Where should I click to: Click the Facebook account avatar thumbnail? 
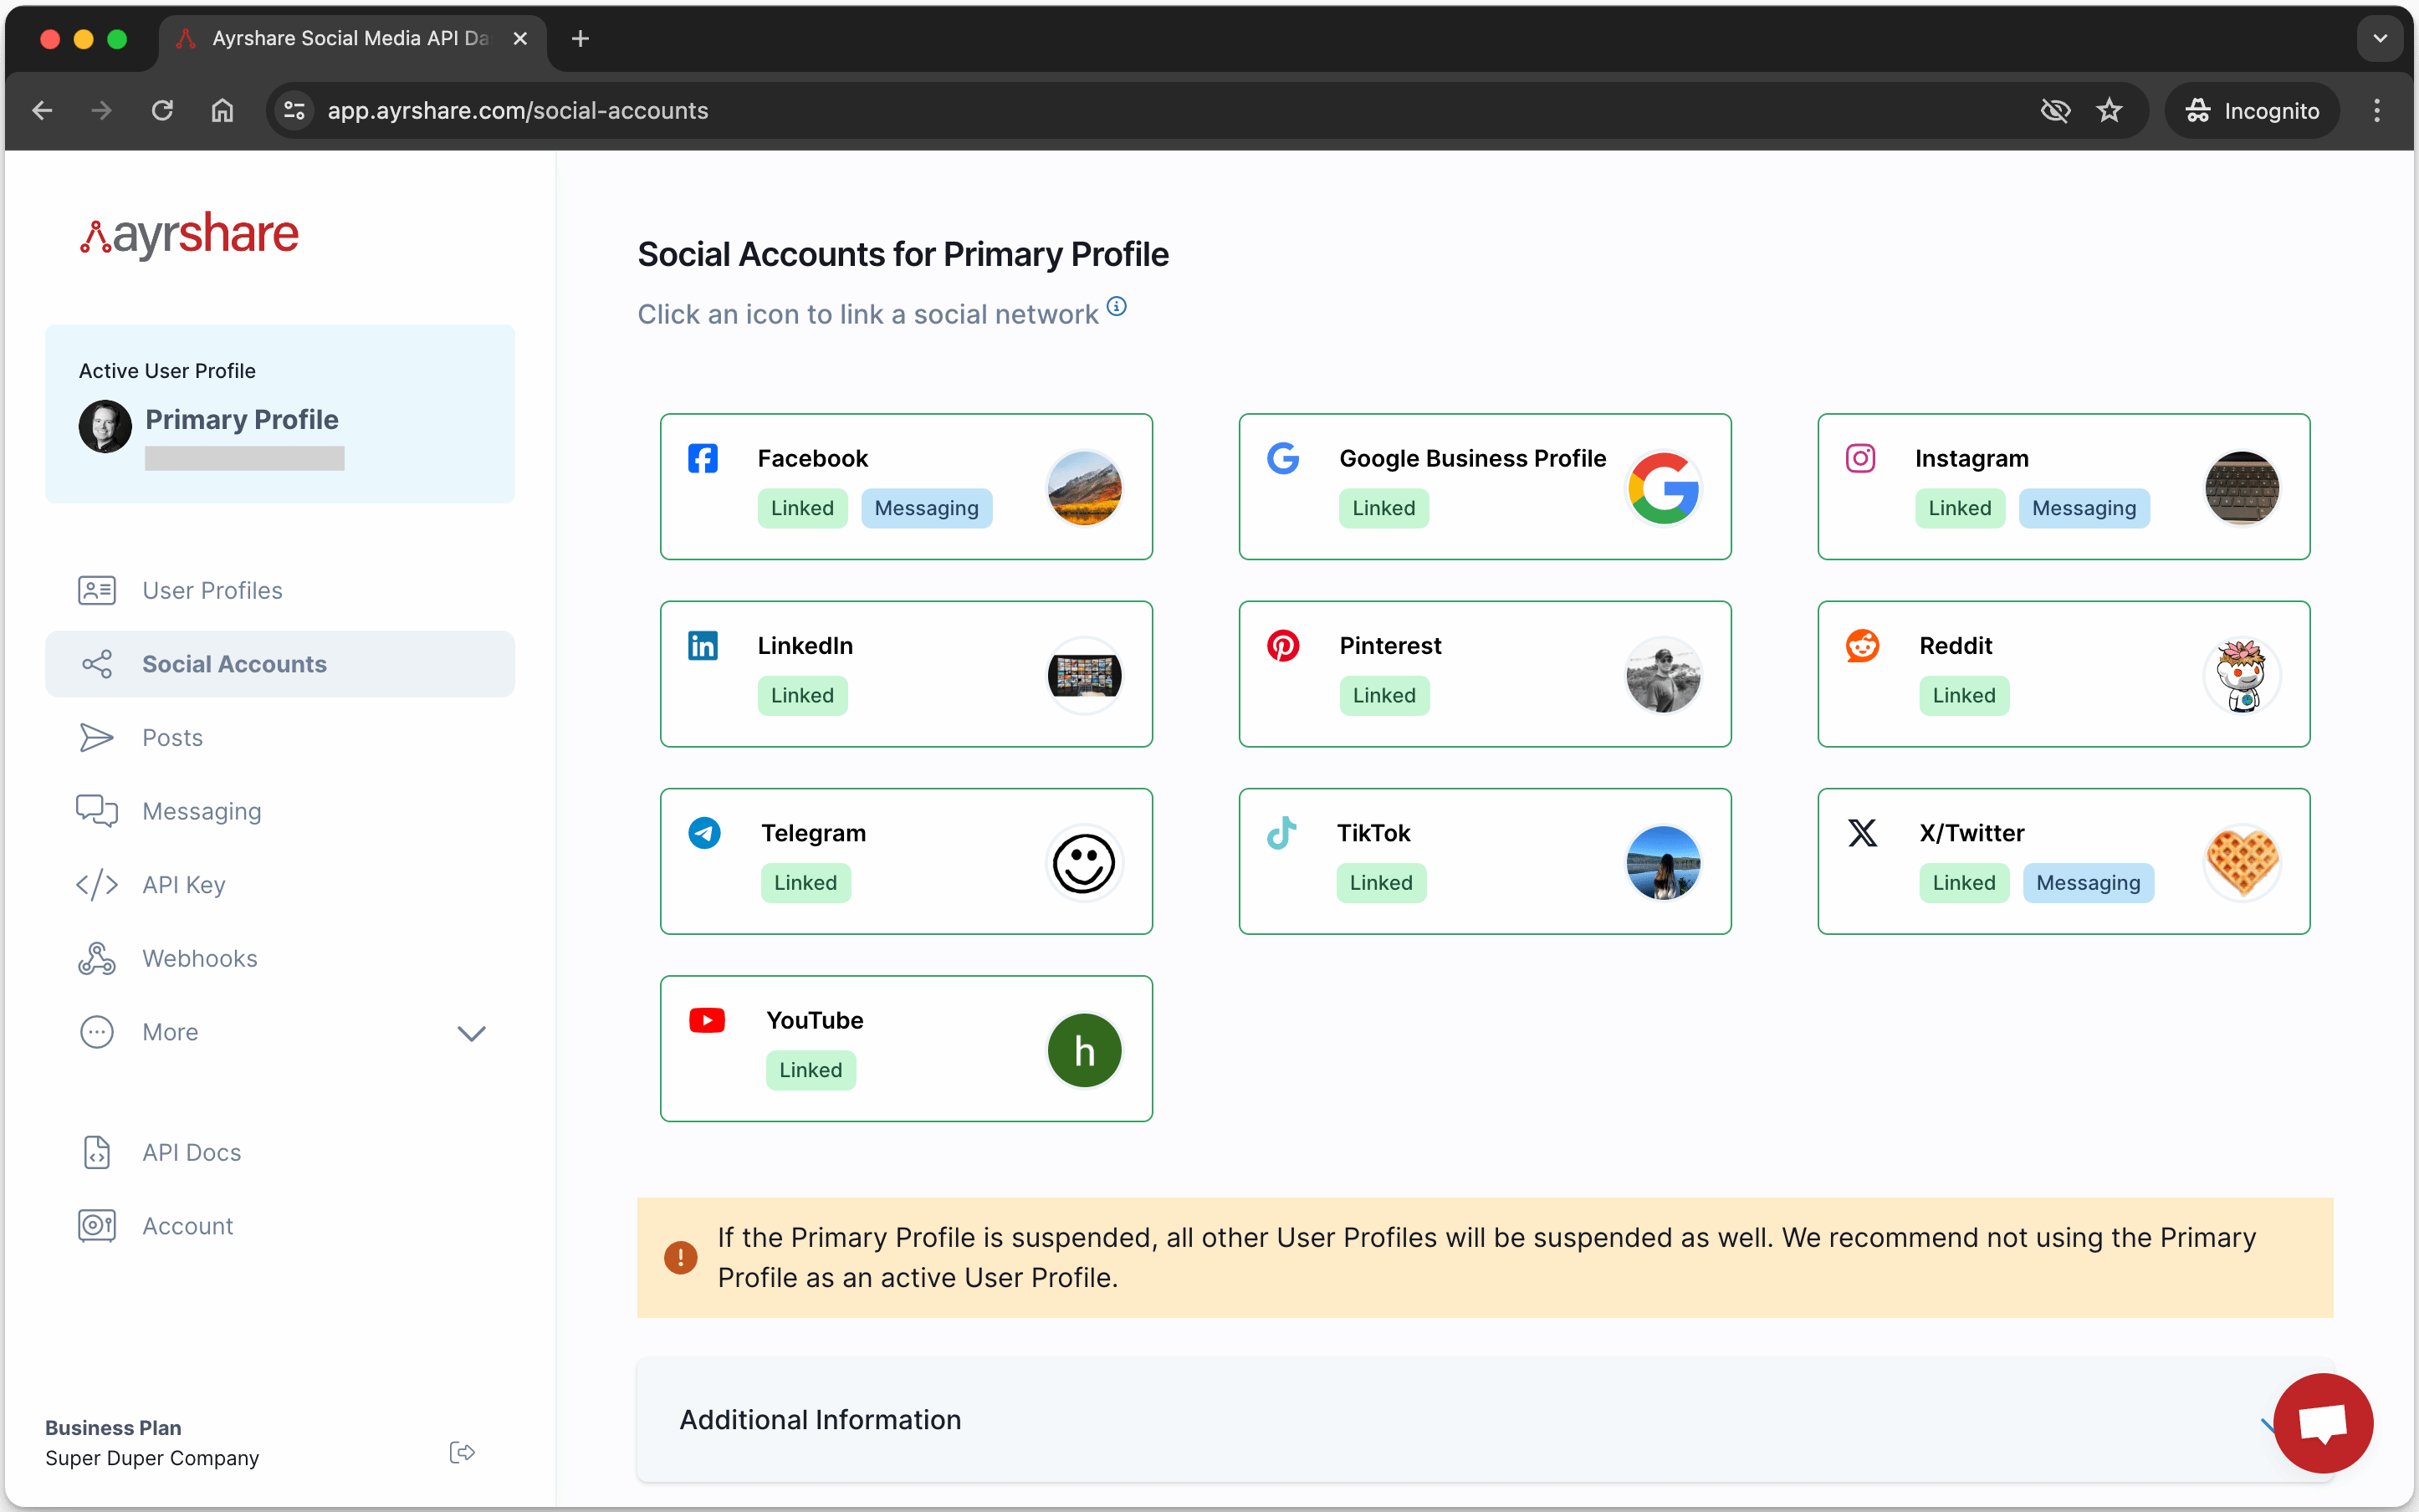1084,488
